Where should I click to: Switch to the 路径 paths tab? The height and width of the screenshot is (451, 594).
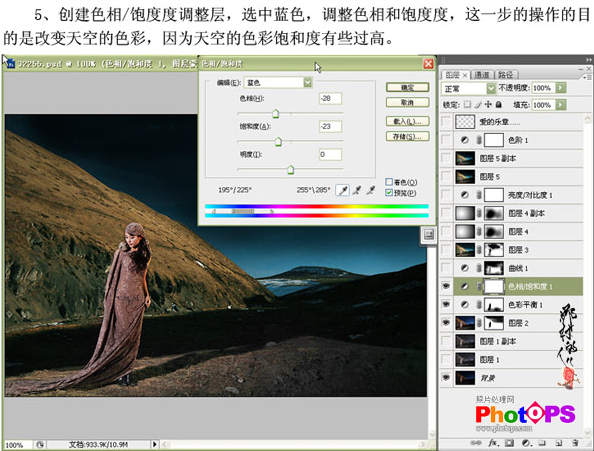[505, 75]
